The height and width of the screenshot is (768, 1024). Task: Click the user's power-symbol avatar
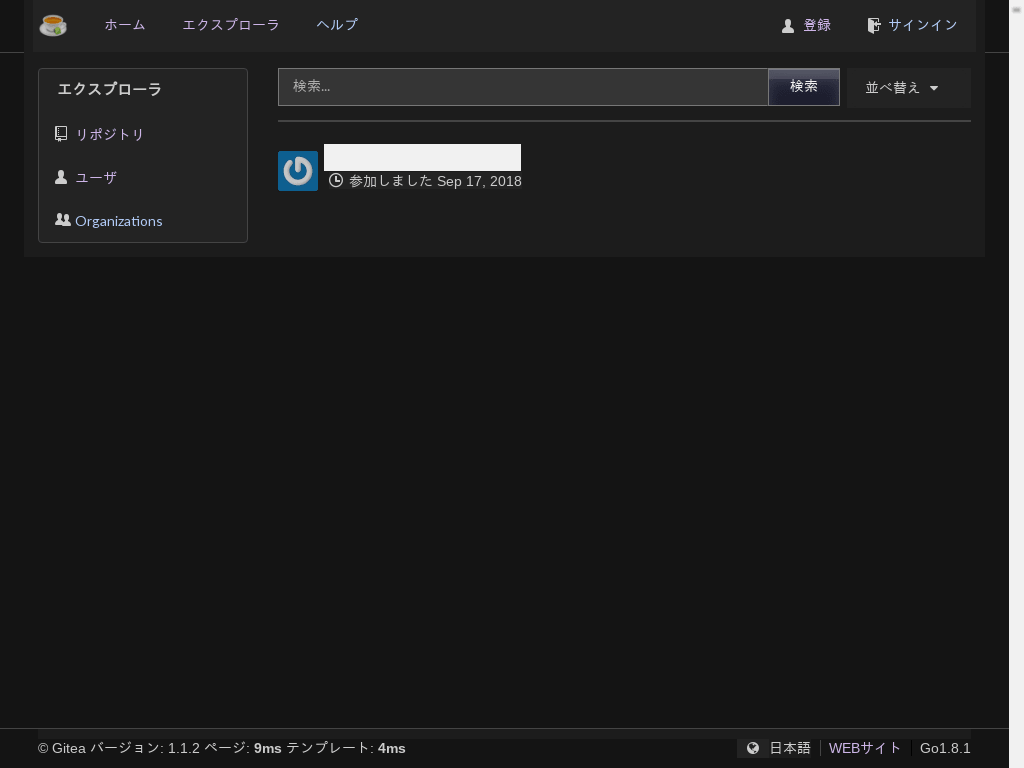pos(297,170)
